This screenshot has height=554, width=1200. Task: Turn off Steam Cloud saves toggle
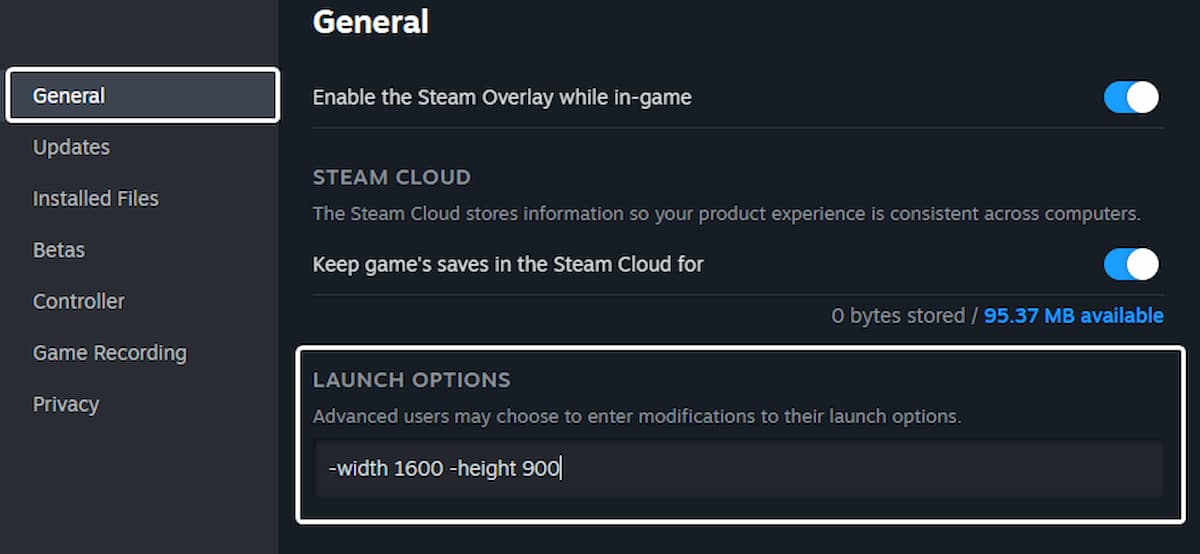(x=1131, y=265)
